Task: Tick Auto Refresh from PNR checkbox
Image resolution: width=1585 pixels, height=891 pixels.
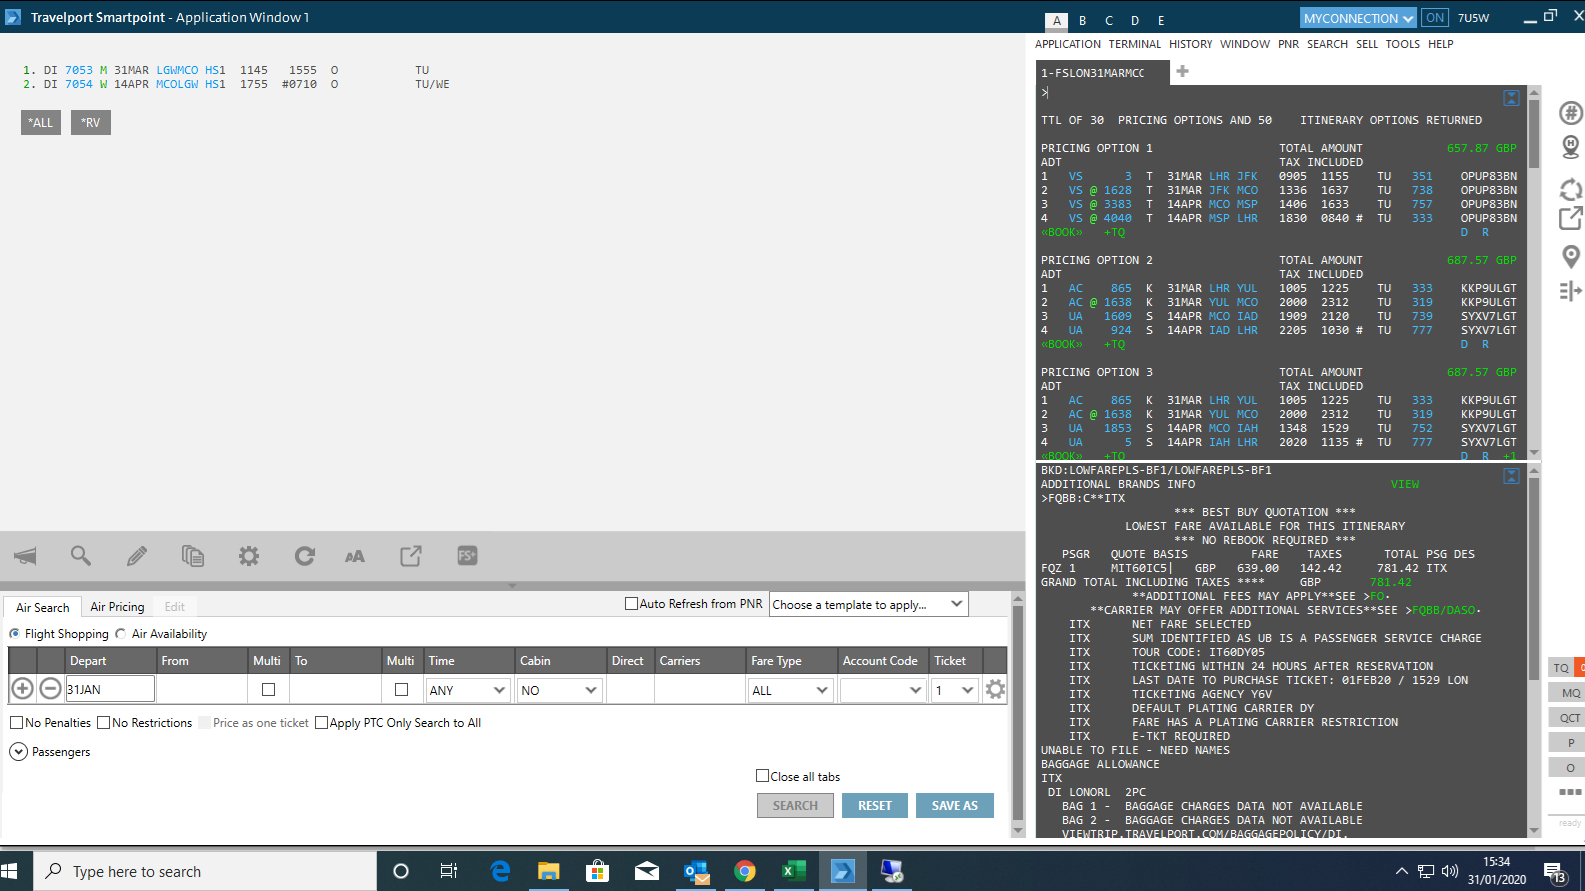Action: tap(631, 604)
